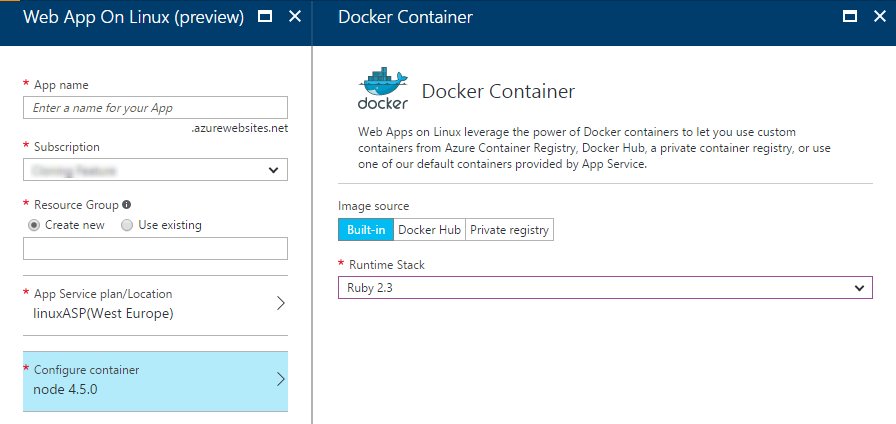The image size is (896, 424).
Task: Close the Docker Container blade
Action: (879, 17)
